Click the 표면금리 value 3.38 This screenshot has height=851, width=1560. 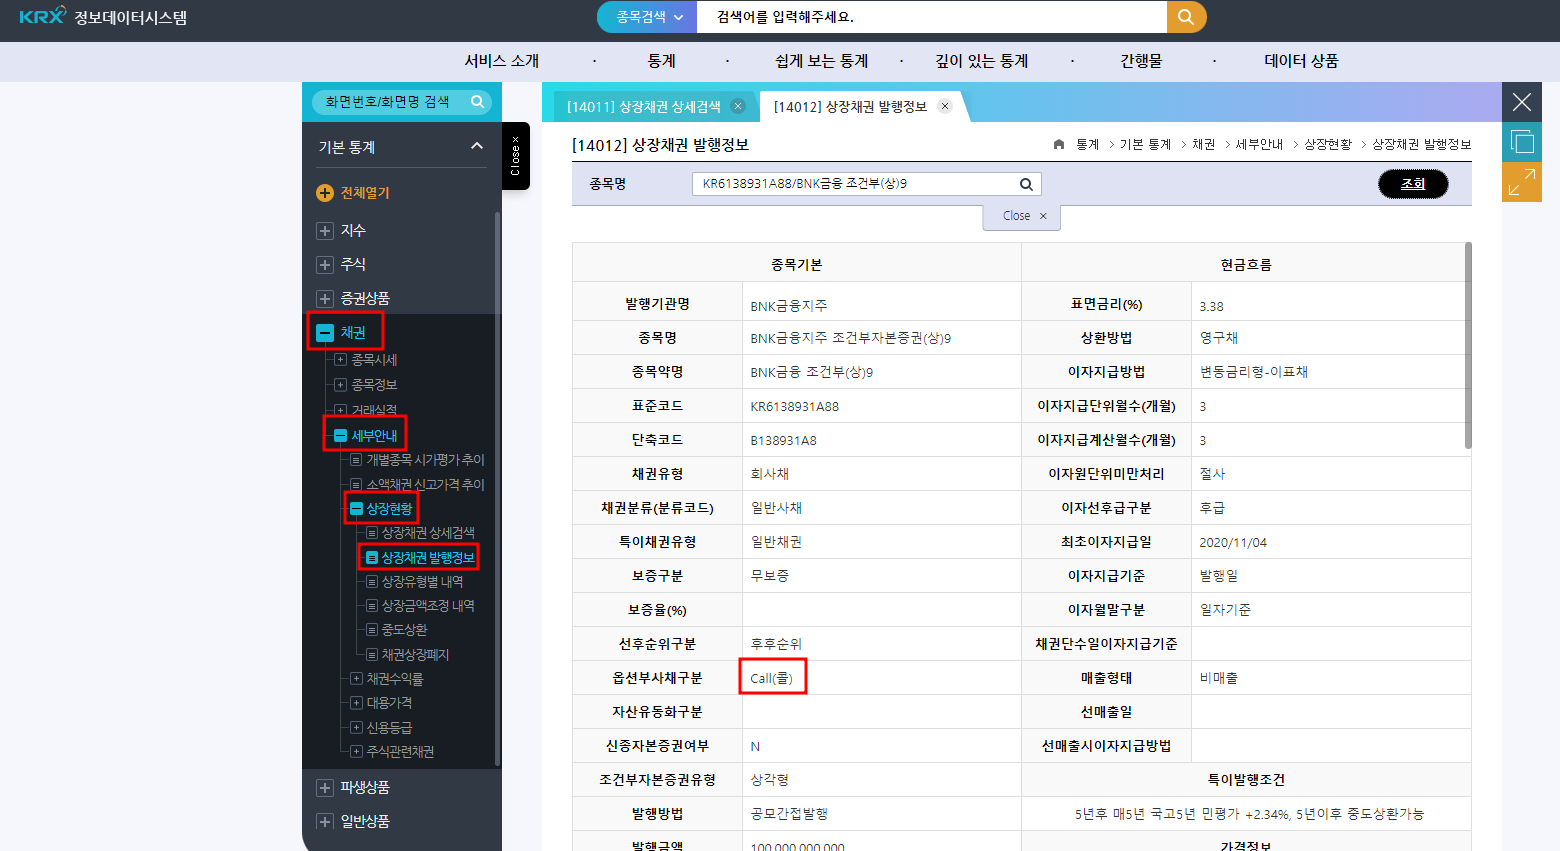[1211, 306]
